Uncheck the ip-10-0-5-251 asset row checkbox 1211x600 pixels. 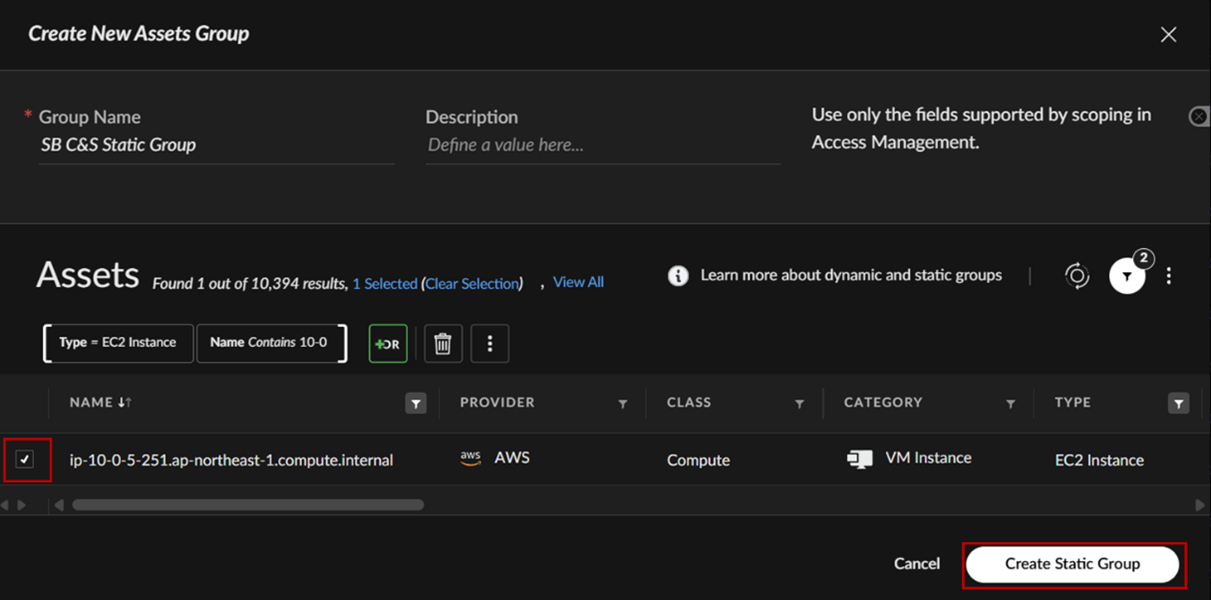pyautogui.click(x=25, y=460)
